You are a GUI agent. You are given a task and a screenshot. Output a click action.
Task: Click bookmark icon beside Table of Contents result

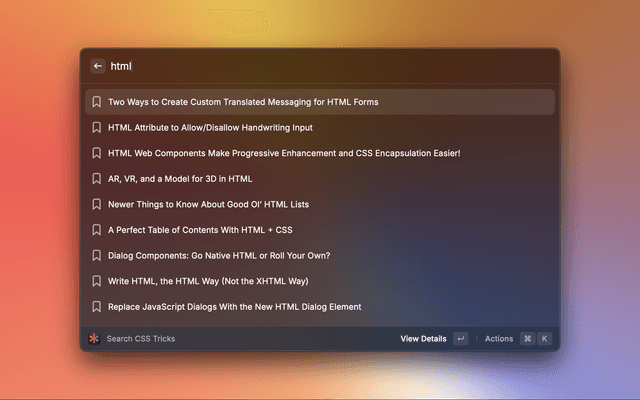[x=97, y=230]
